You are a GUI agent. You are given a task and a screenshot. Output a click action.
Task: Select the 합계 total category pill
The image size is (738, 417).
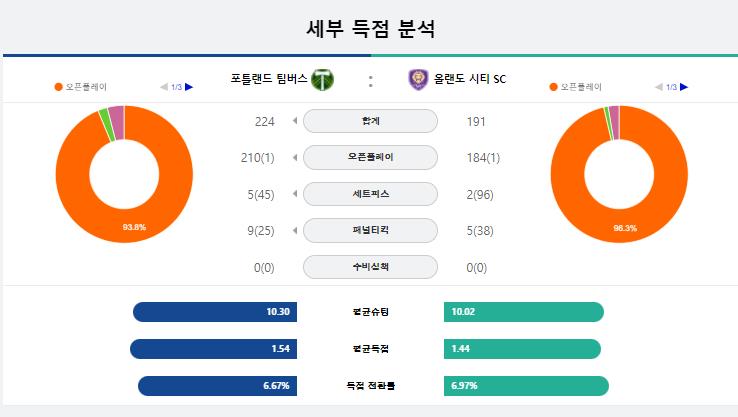click(x=370, y=121)
